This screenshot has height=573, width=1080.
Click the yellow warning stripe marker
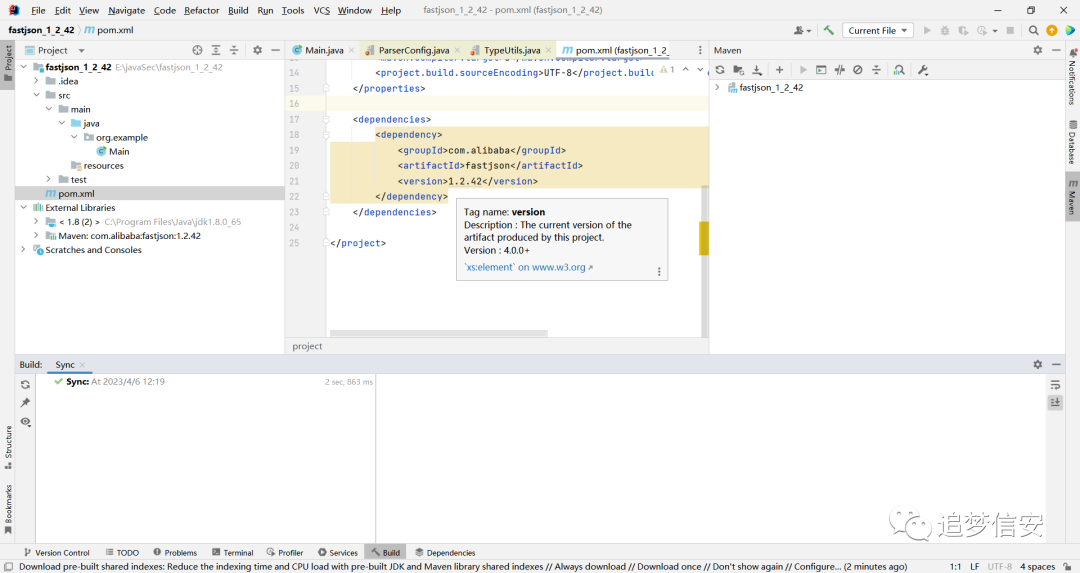[x=704, y=238]
